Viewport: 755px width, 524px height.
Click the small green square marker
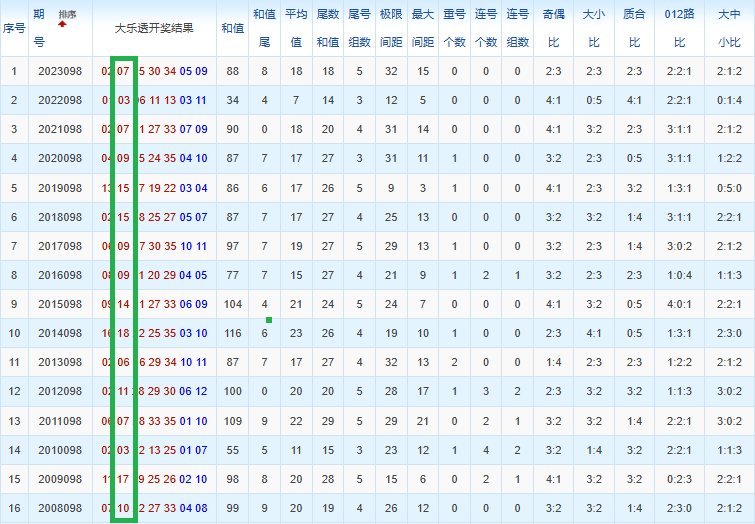click(269, 320)
